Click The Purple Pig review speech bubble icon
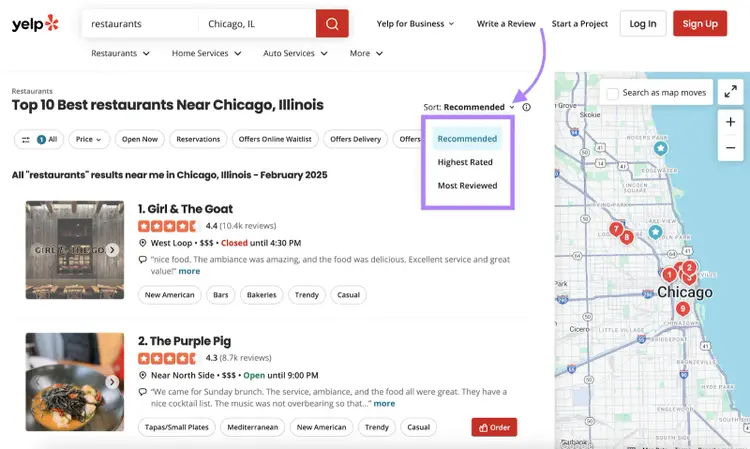 click(143, 392)
